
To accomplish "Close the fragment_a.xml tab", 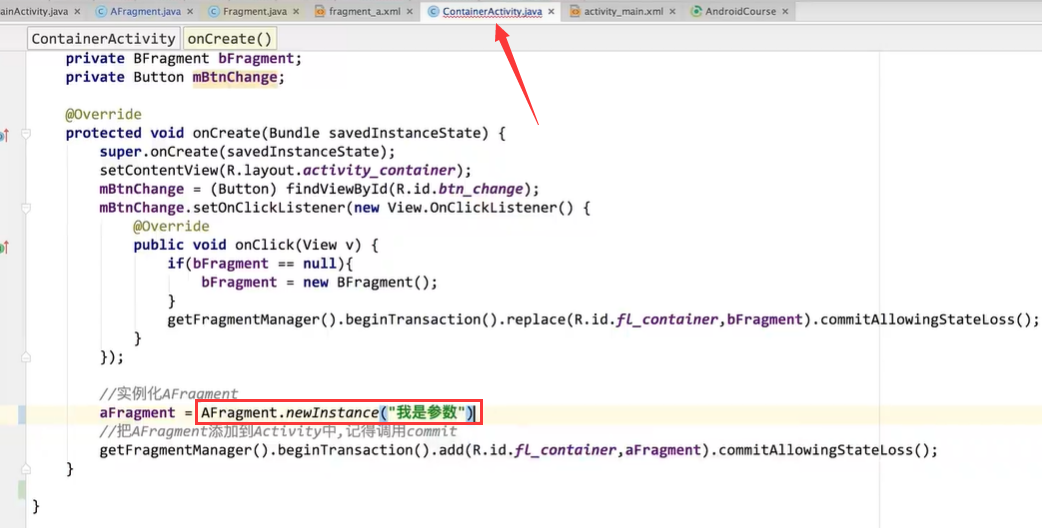I will click(410, 11).
